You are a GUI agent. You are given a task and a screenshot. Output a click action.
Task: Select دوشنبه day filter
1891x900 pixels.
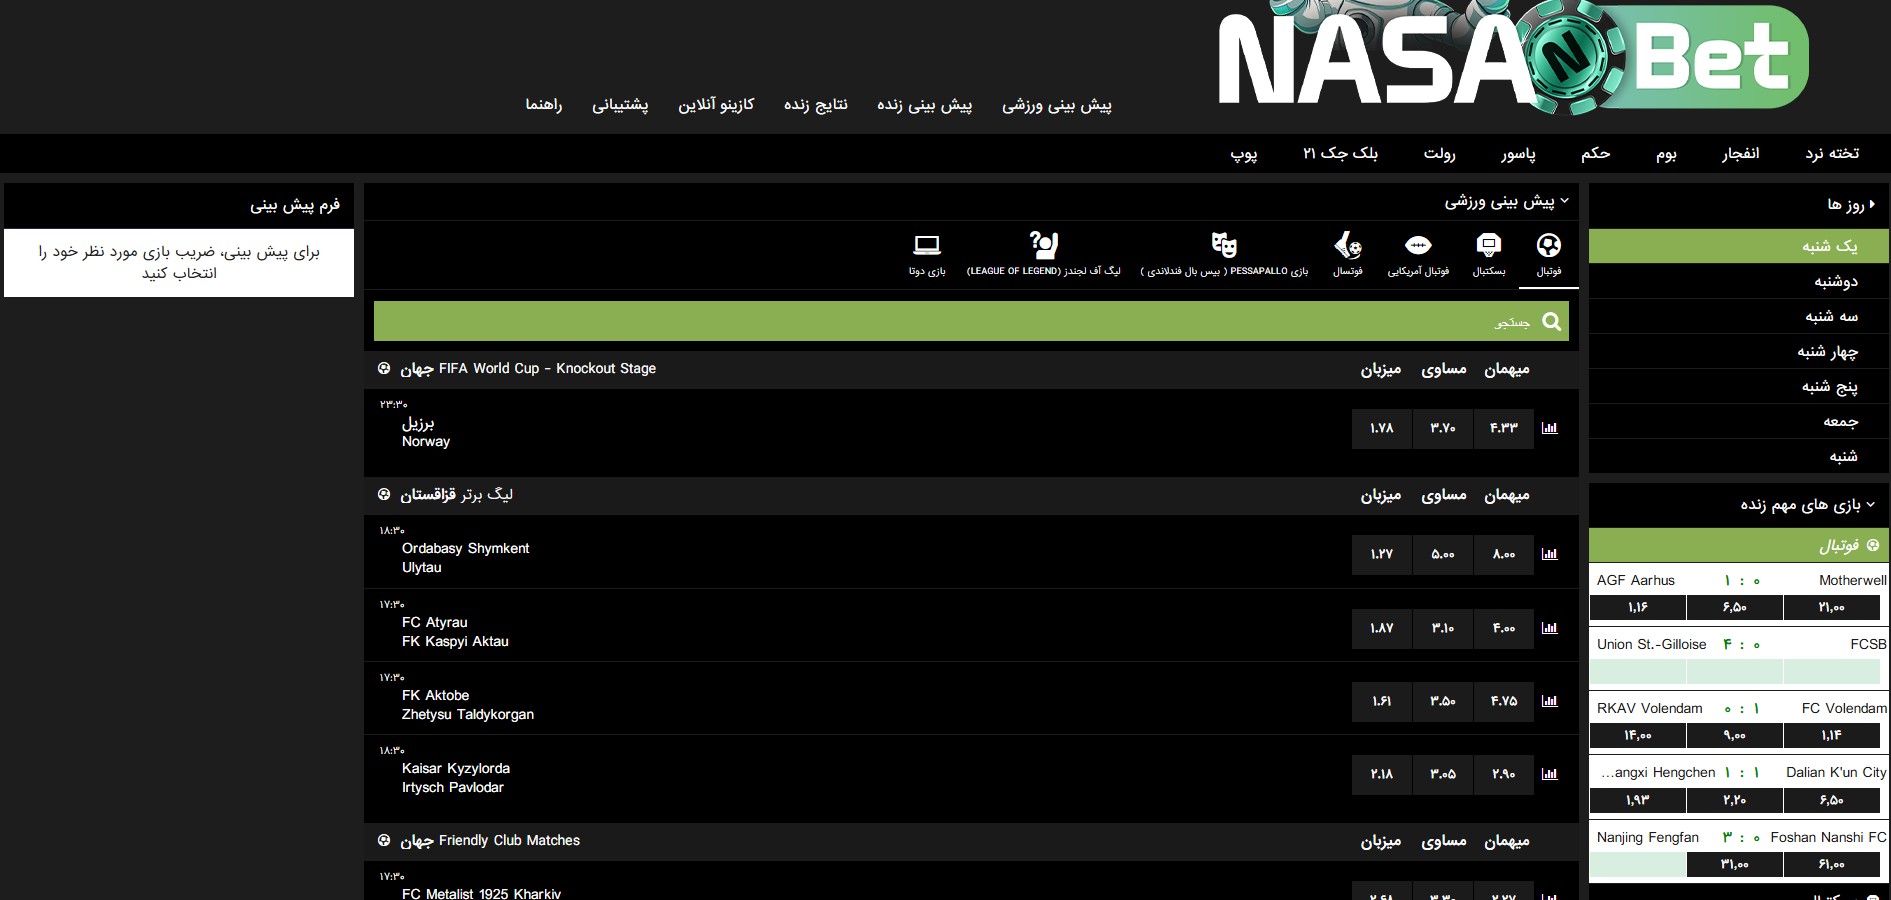point(1738,281)
